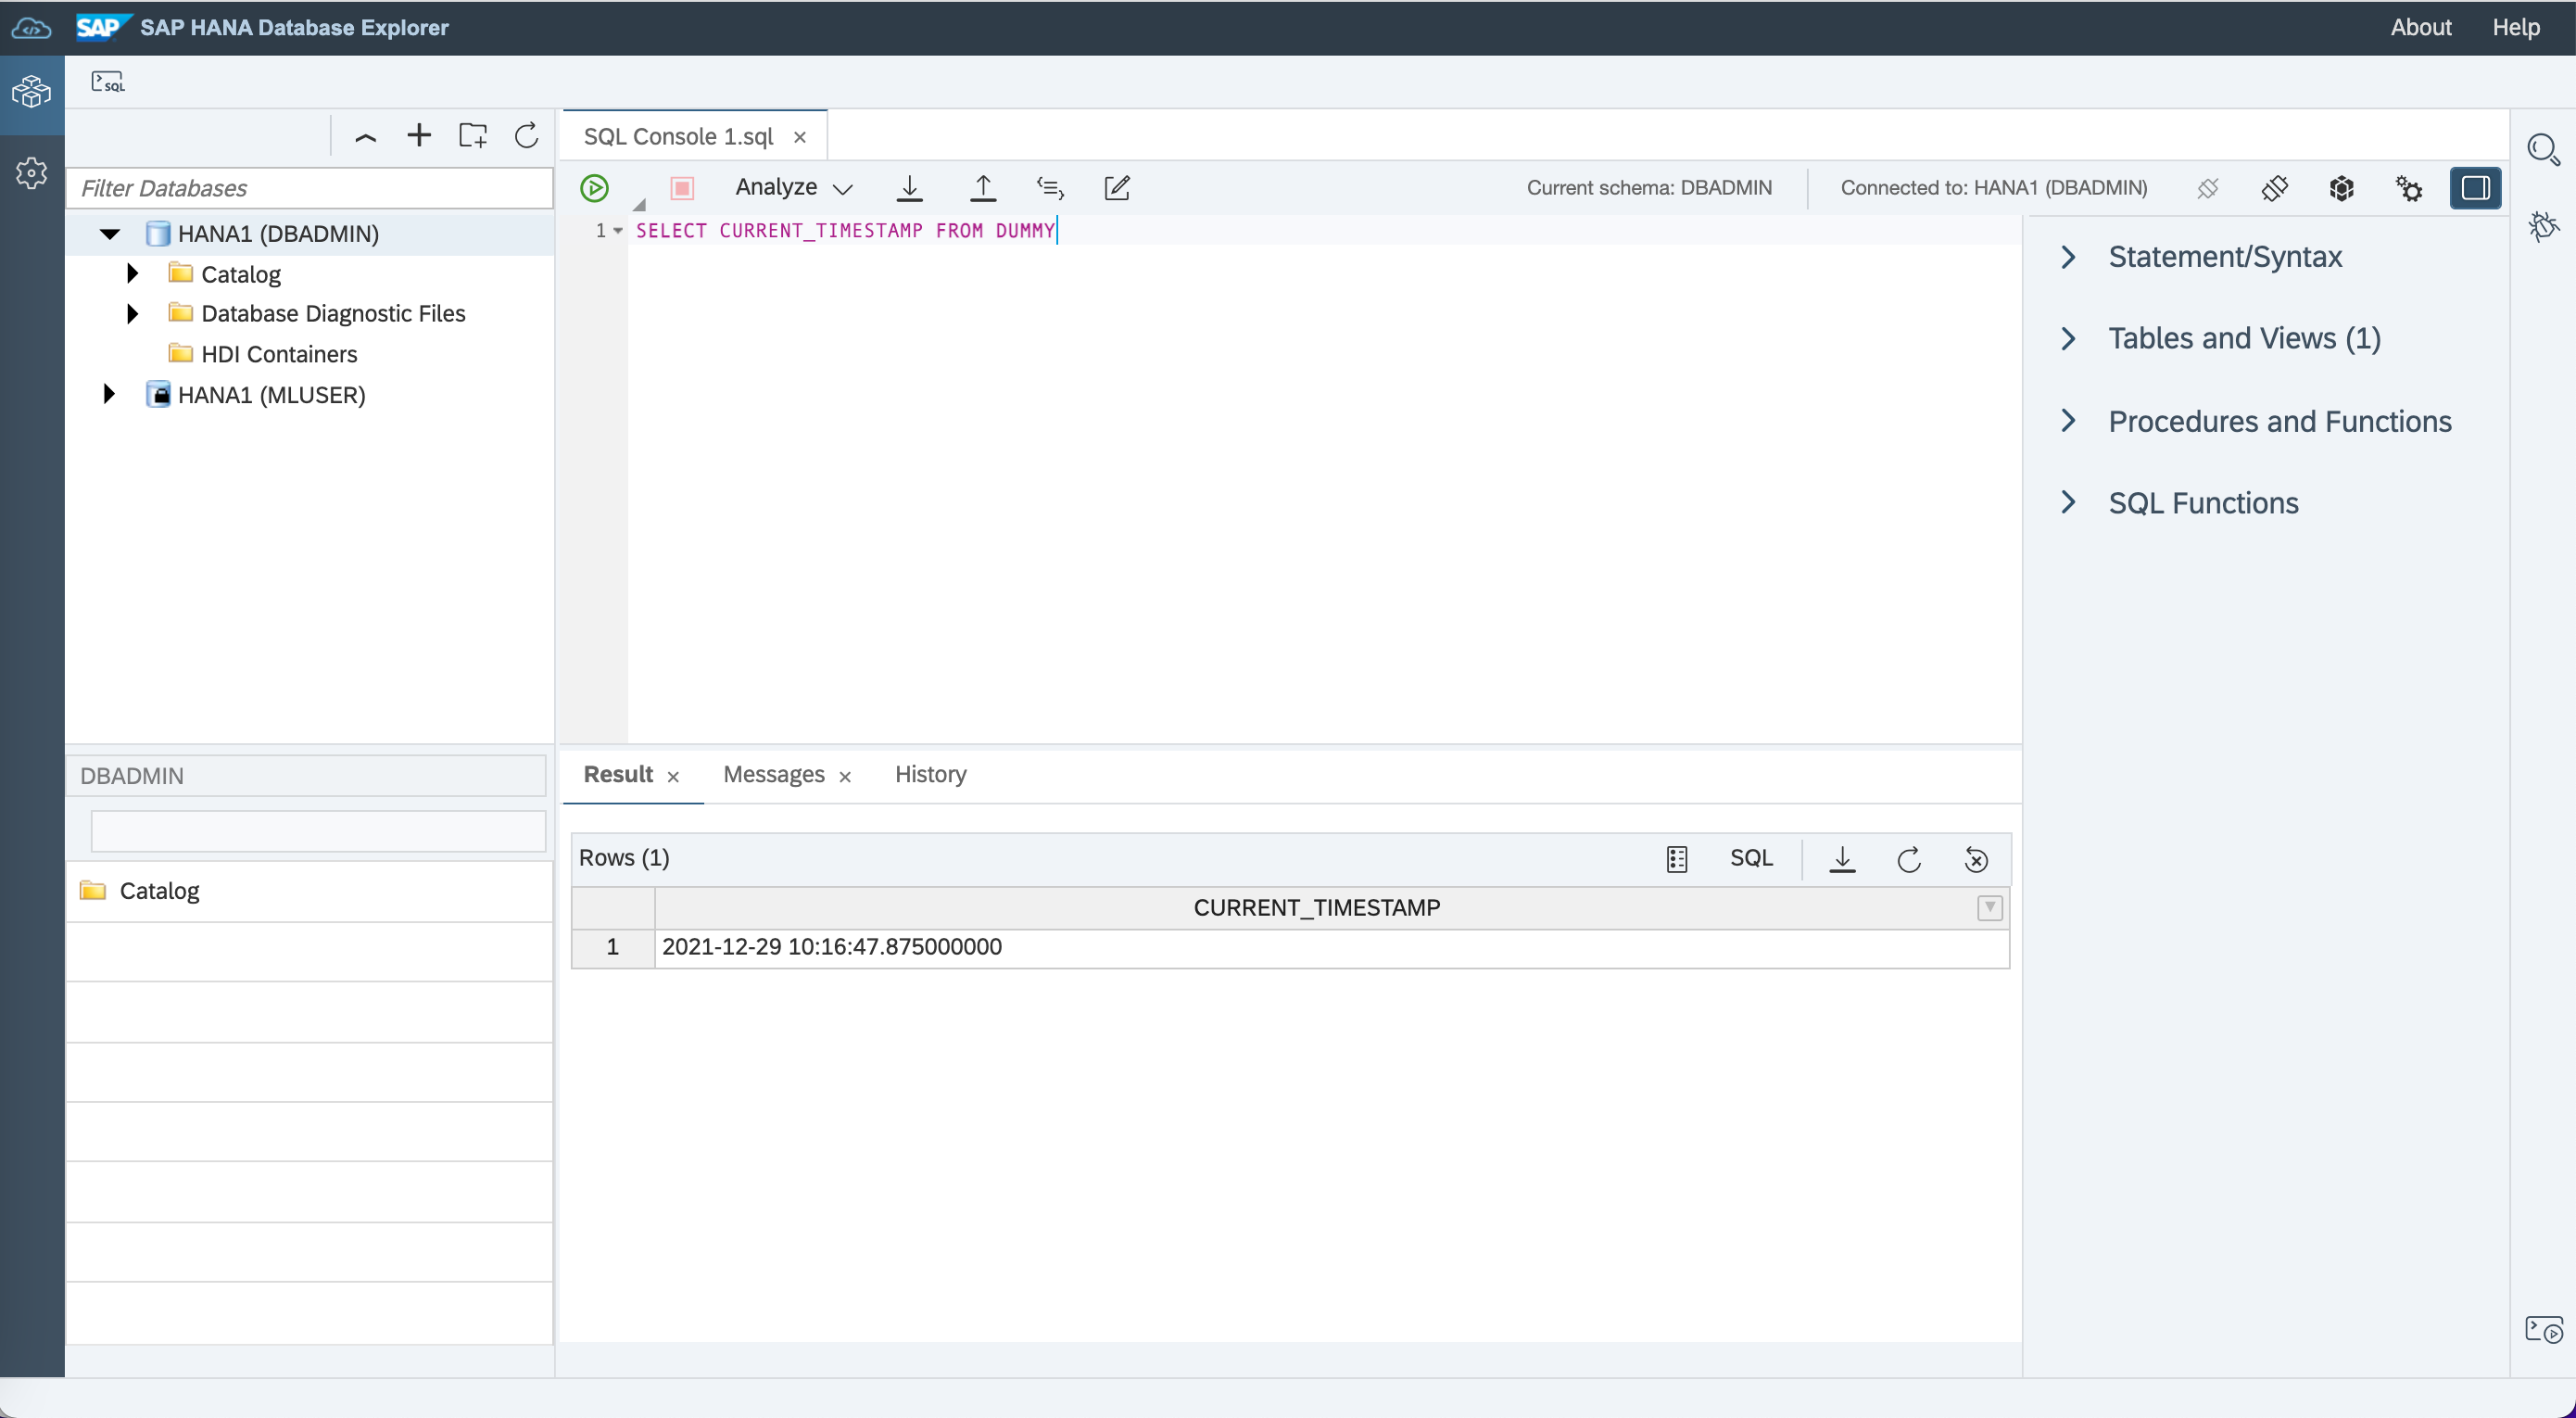Toggle the right side panel button
The height and width of the screenshot is (1418, 2576).
click(2475, 188)
